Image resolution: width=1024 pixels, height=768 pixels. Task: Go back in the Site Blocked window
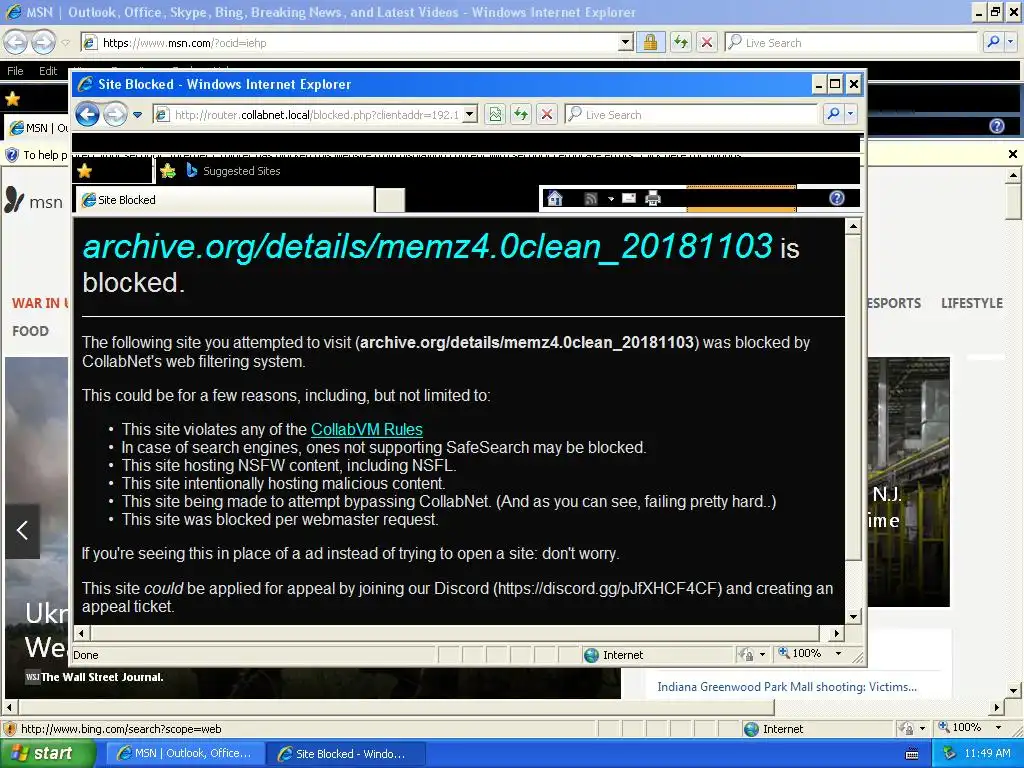[x=88, y=115]
